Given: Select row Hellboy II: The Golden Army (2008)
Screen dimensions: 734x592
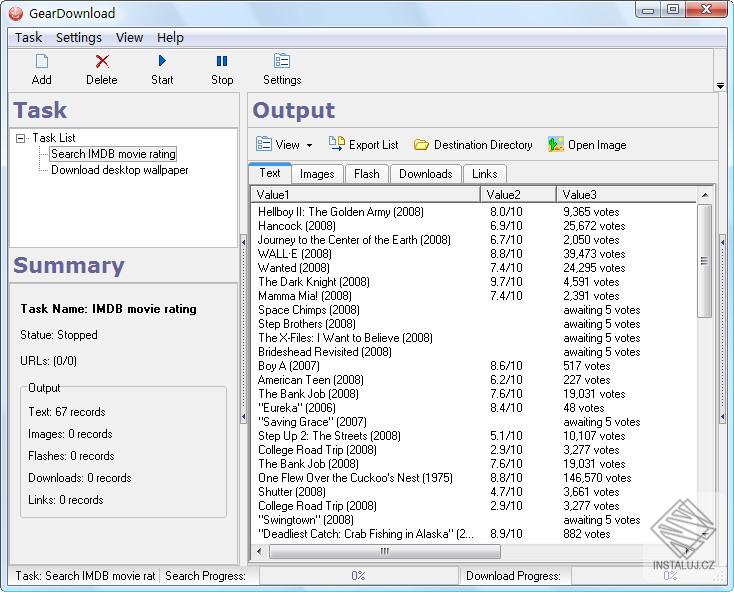Looking at the screenshot, I should (x=473, y=212).
